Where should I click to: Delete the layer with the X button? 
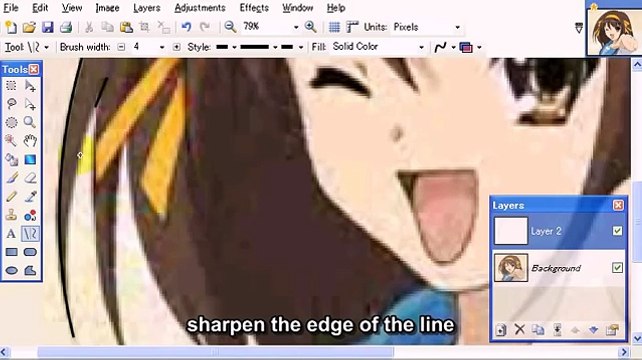point(520,329)
